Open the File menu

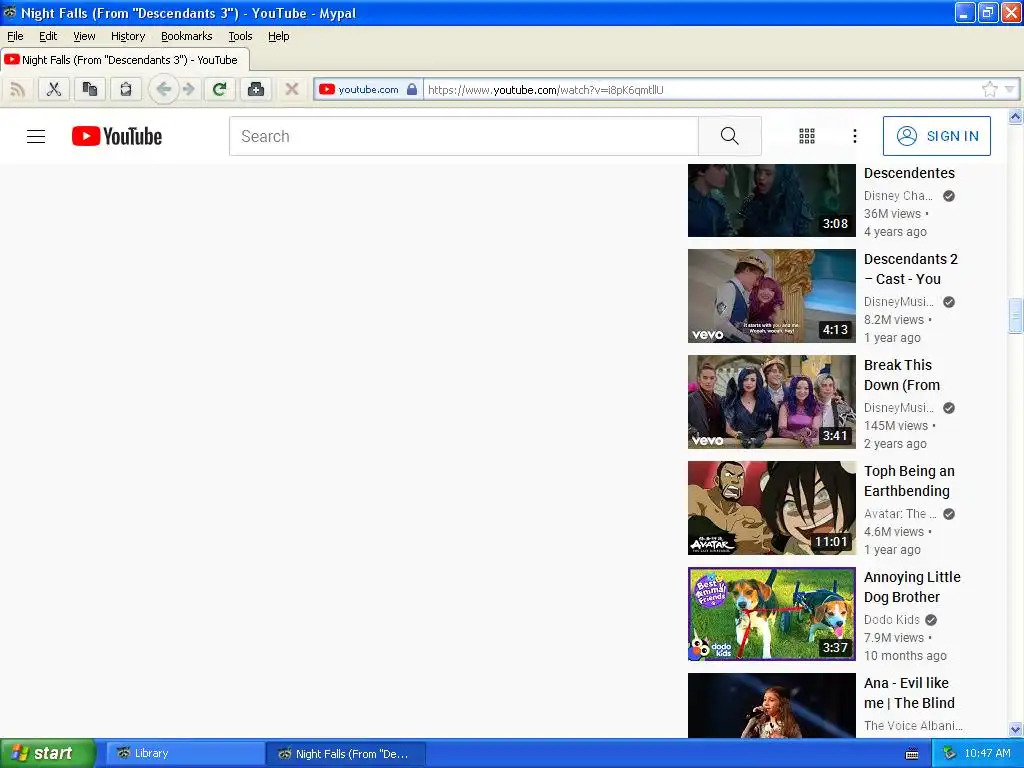[x=15, y=36]
